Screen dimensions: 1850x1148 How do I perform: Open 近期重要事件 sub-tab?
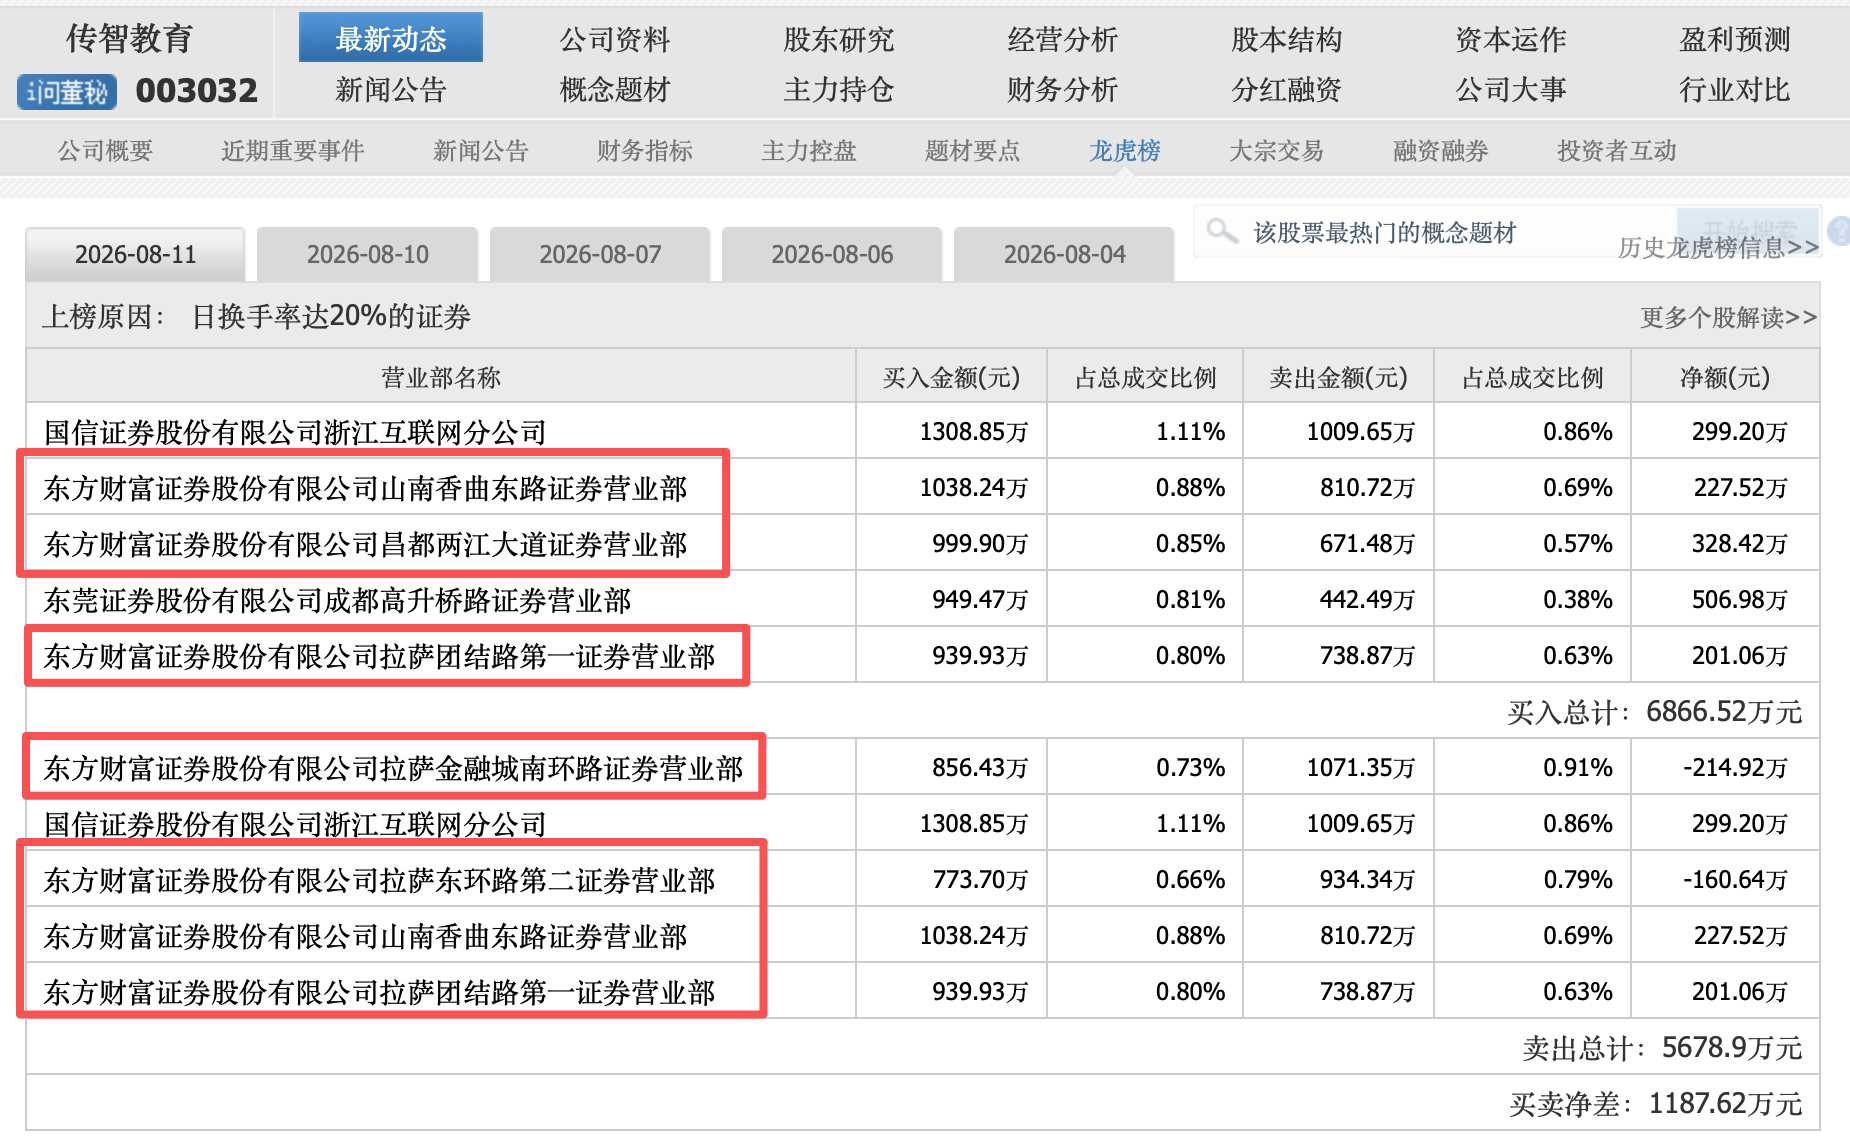tap(293, 151)
